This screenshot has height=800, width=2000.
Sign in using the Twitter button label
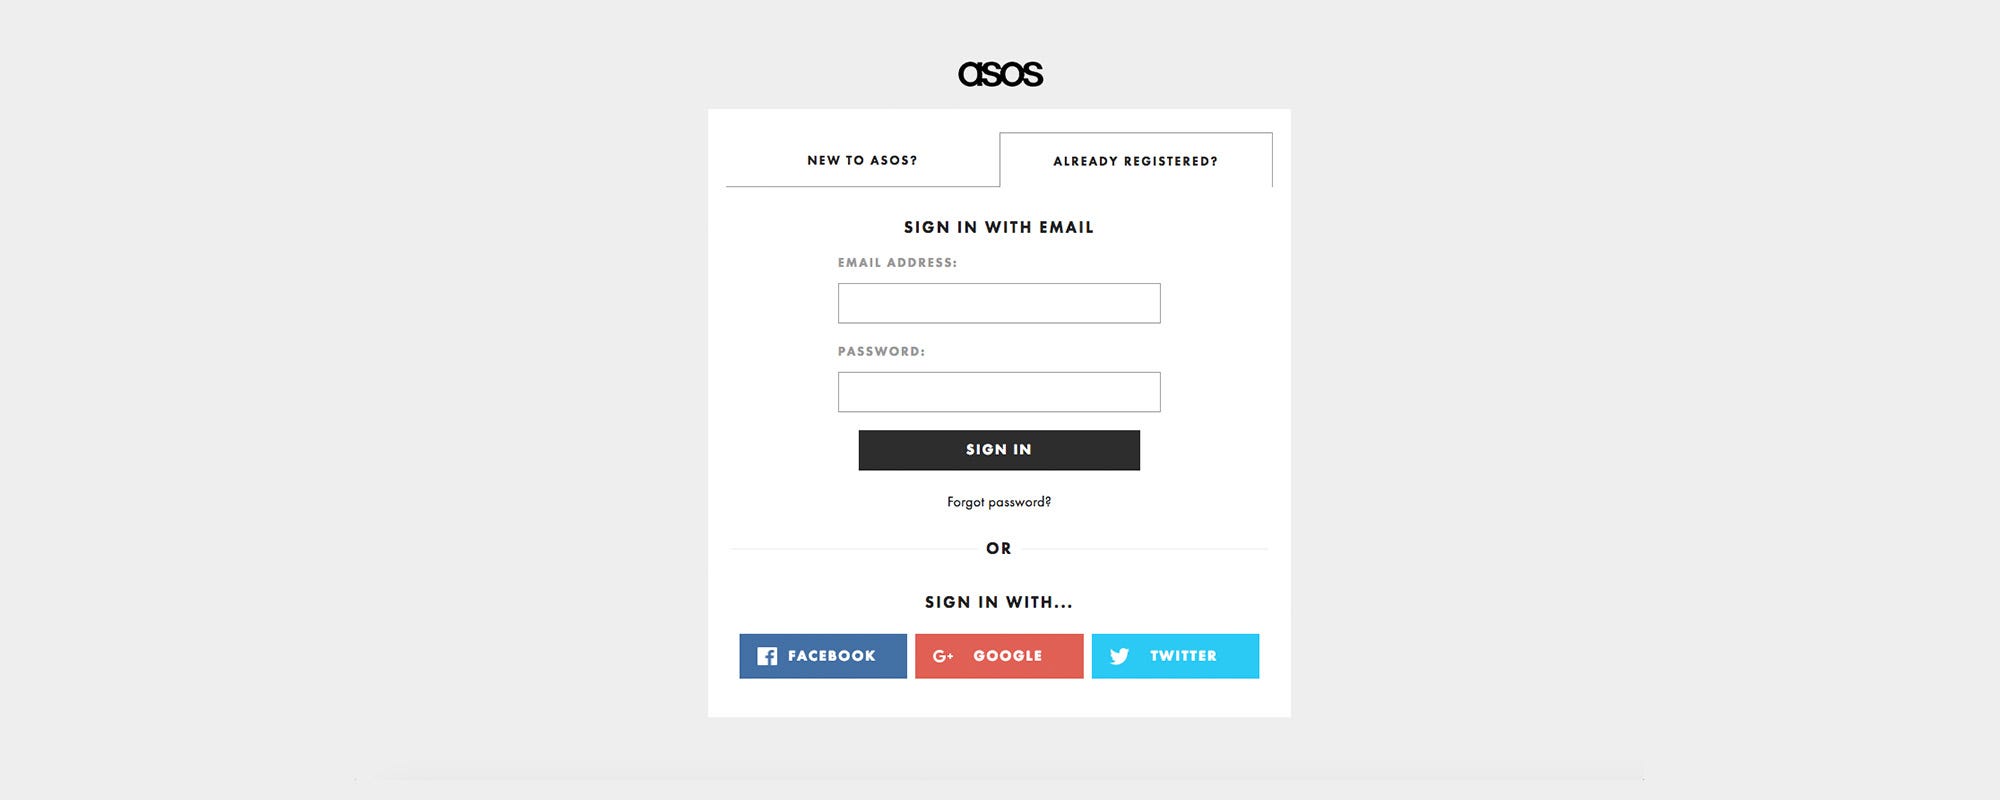click(x=1183, y=656)
